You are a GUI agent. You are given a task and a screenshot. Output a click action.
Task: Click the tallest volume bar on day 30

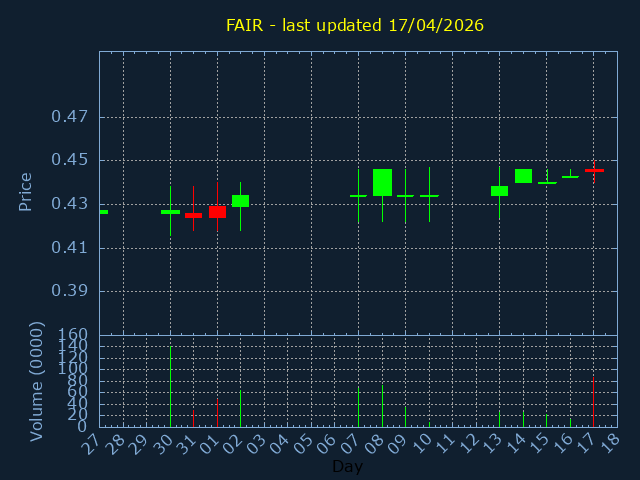(170, 386)
